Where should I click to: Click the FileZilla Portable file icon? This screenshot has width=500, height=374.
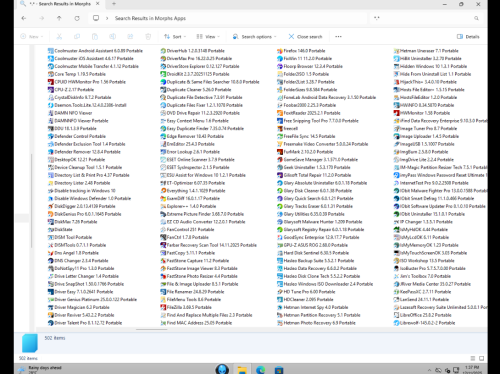click(x=163, y=307)
